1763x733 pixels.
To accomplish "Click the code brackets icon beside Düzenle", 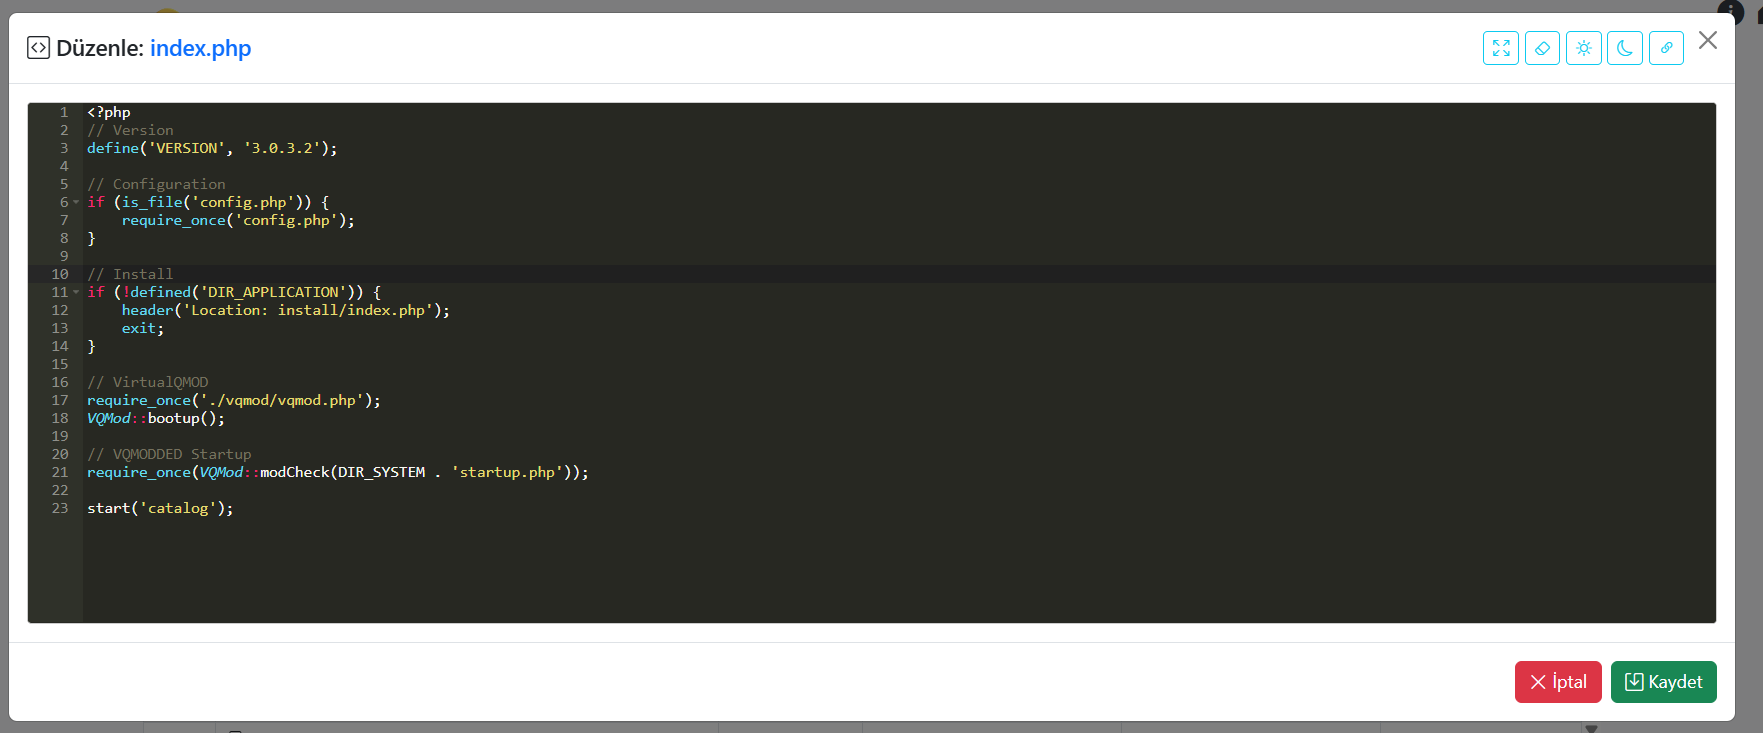I will pyautogui.click(x=38, y=48).
